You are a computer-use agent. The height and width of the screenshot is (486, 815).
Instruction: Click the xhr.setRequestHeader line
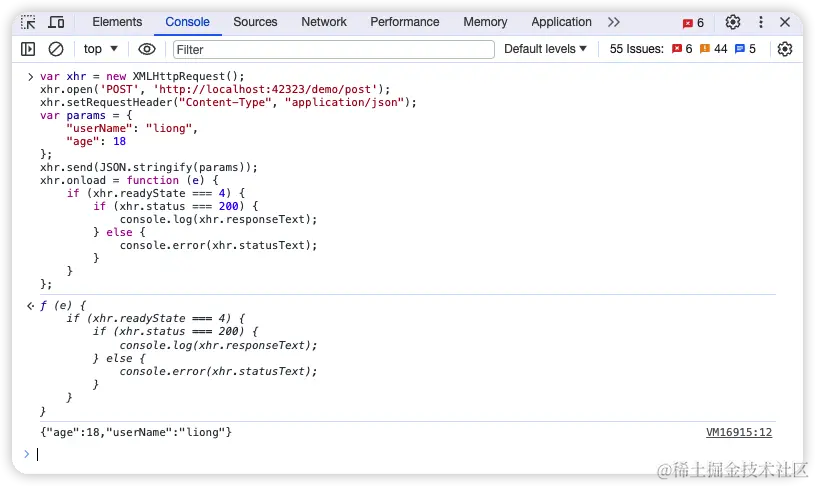point(228,102)
